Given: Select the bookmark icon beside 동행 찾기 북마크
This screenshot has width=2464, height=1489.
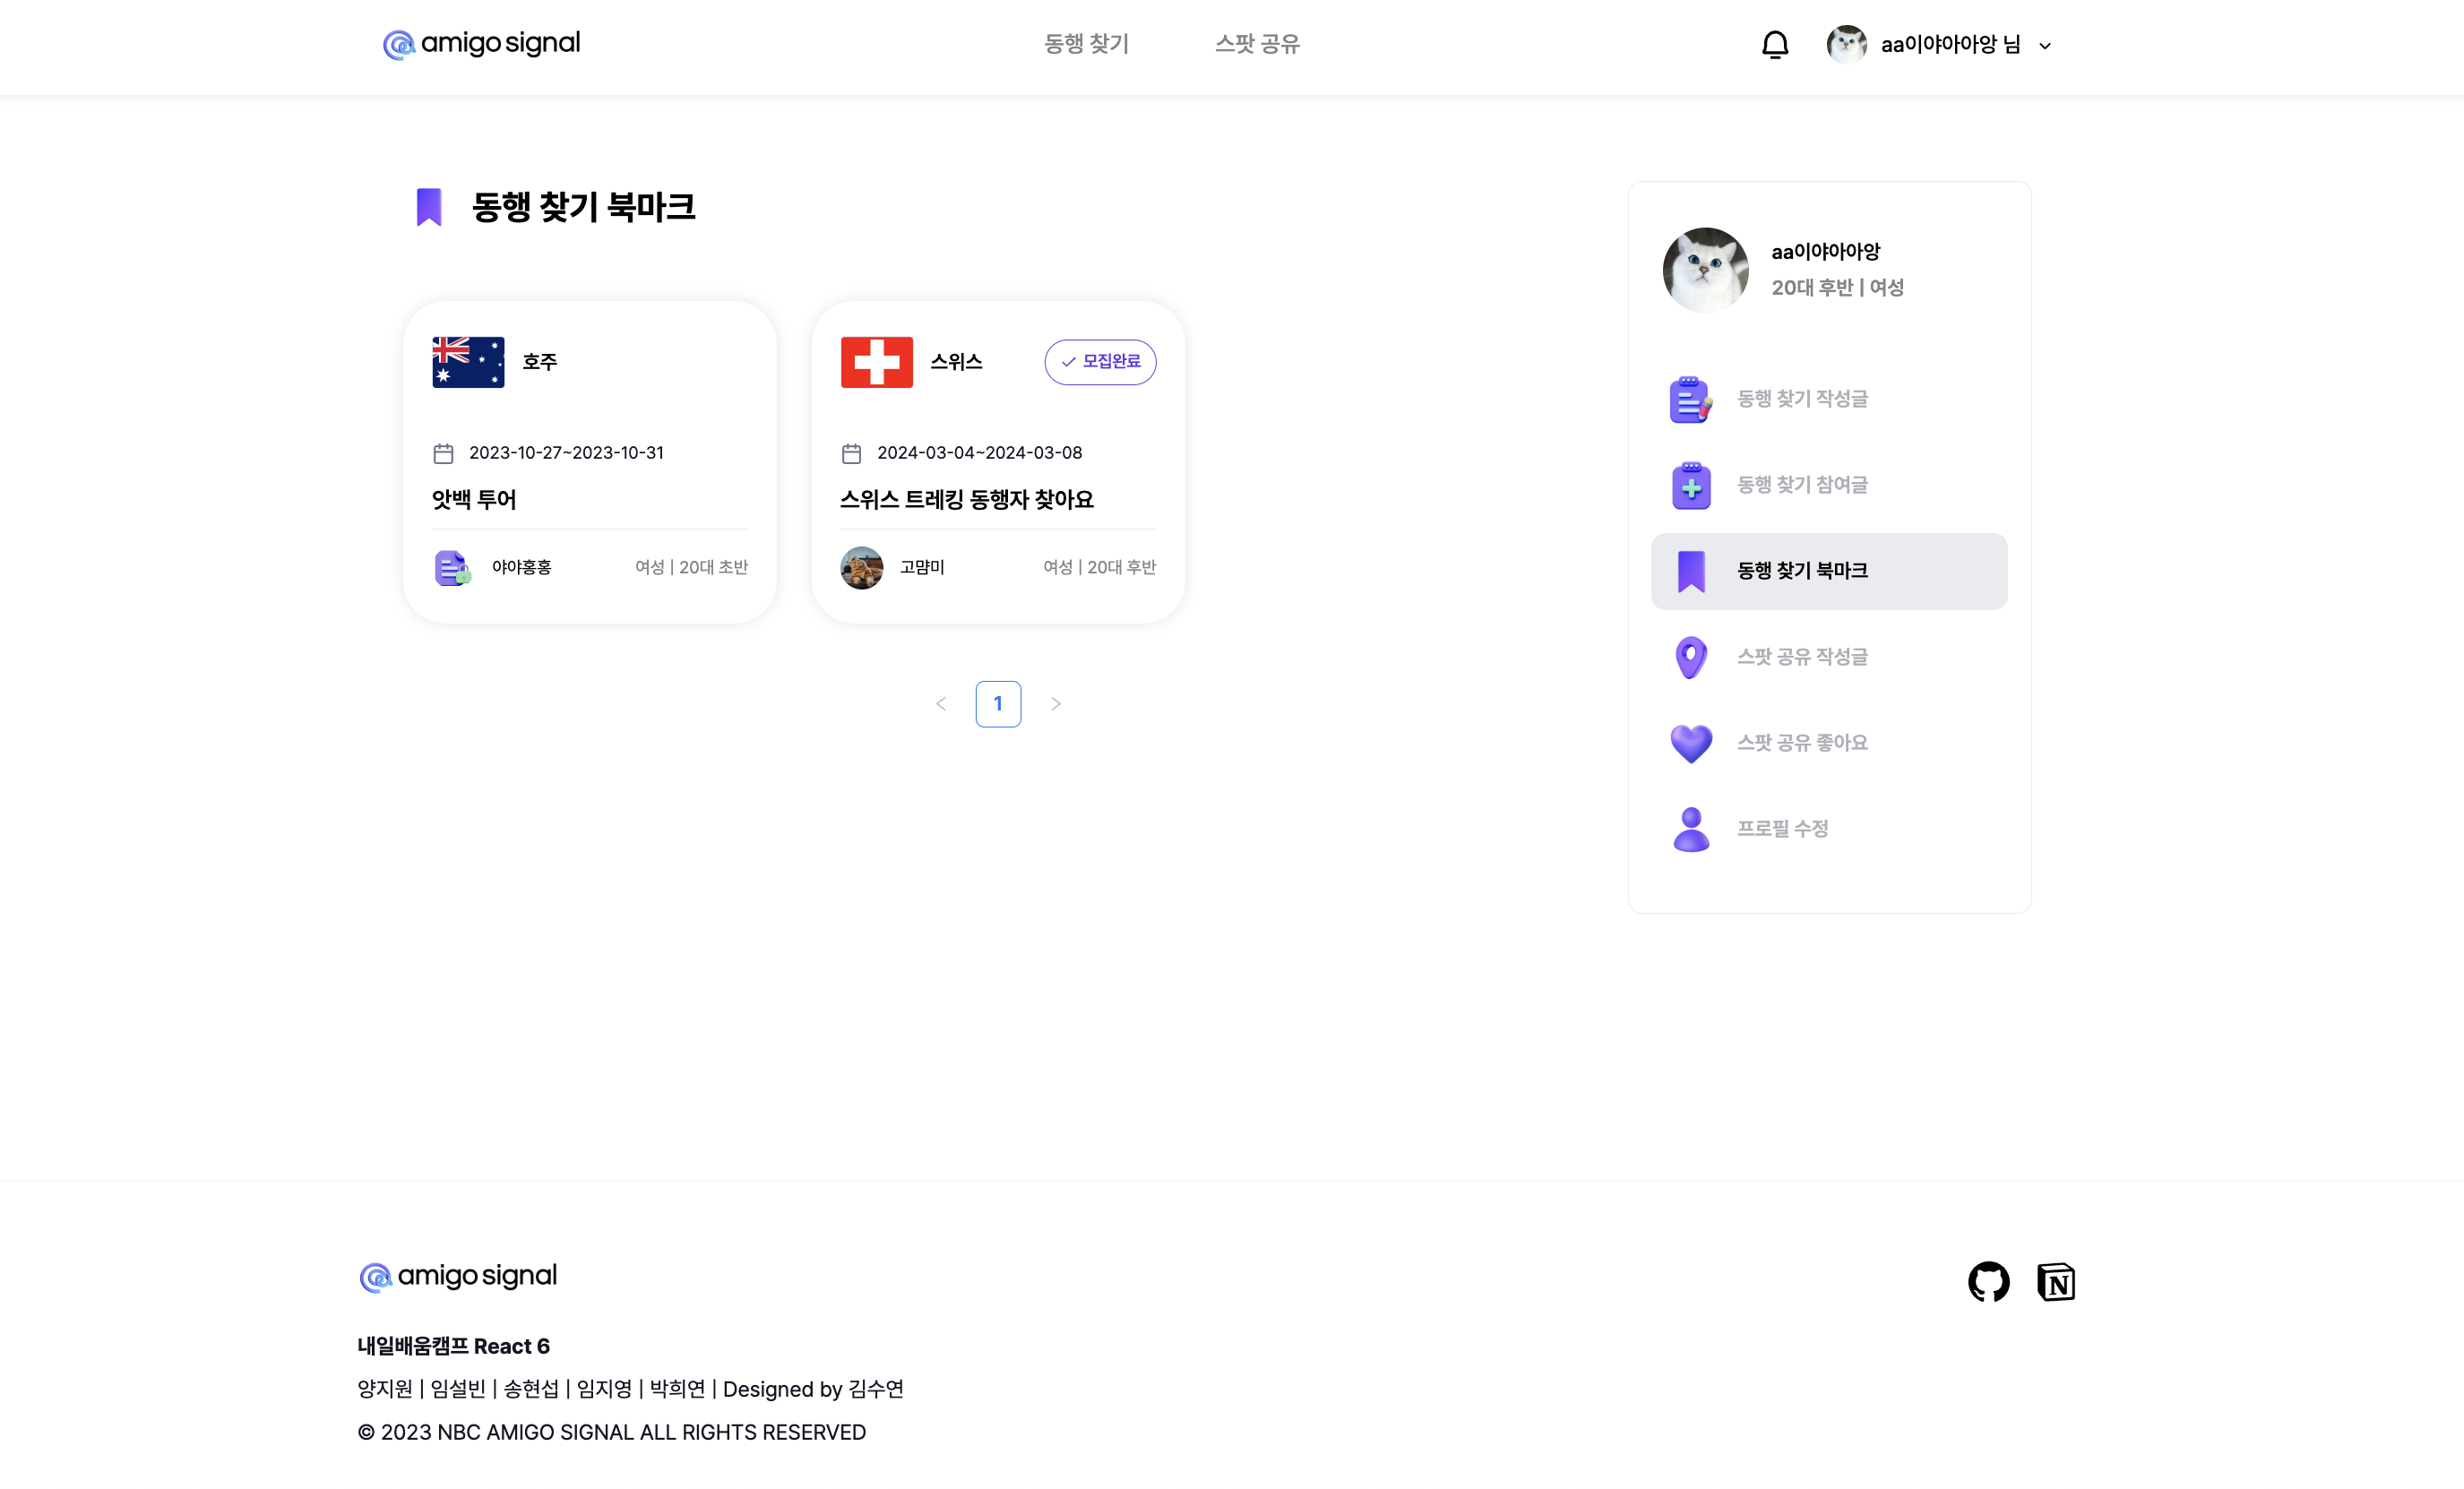Looking at the screenshot, I should (x=1690, y=570).
